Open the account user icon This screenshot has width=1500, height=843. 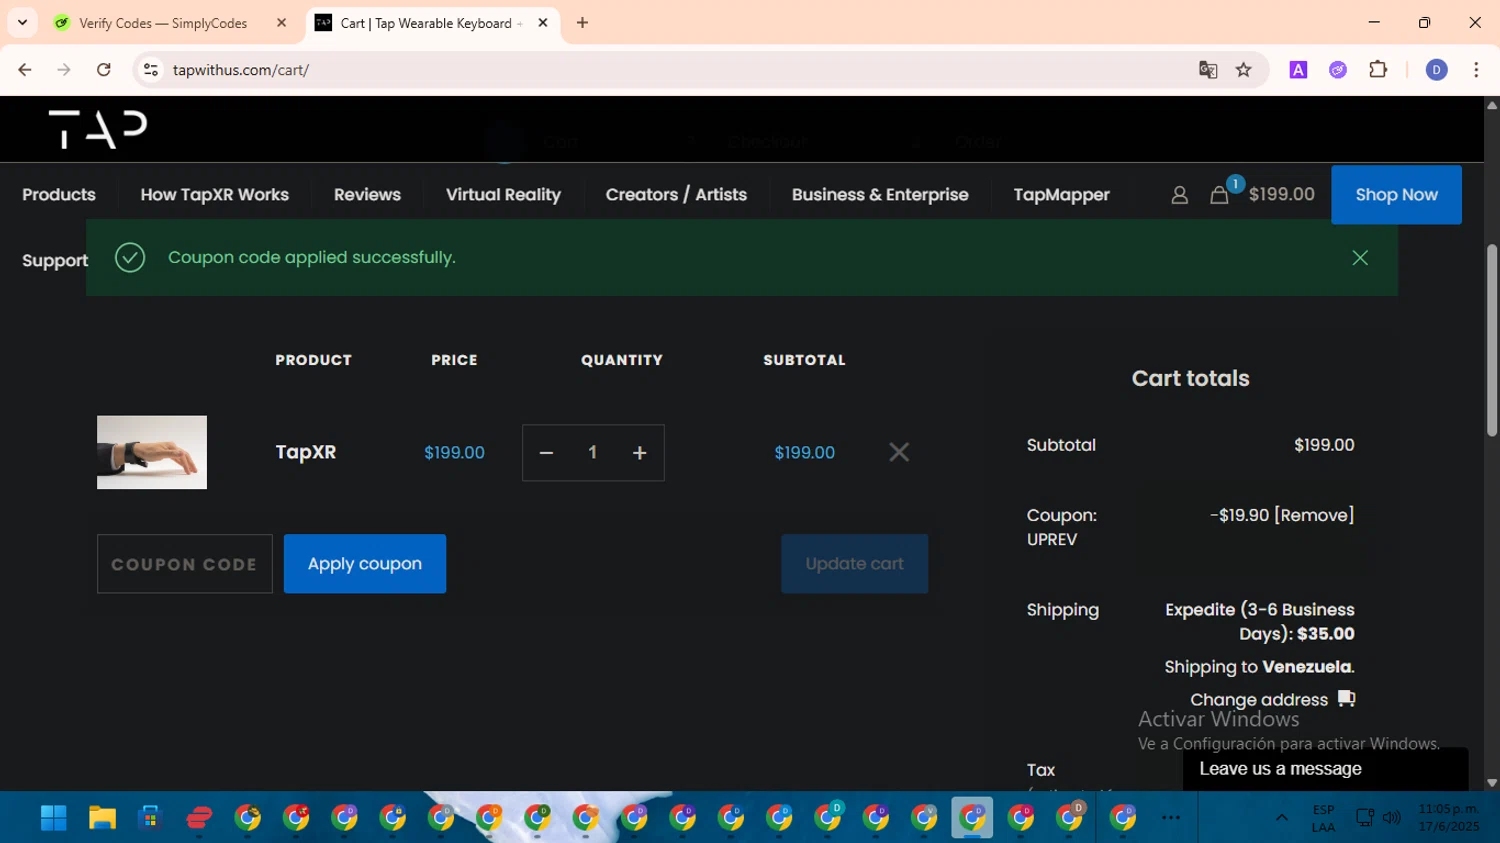(1179, 195)
